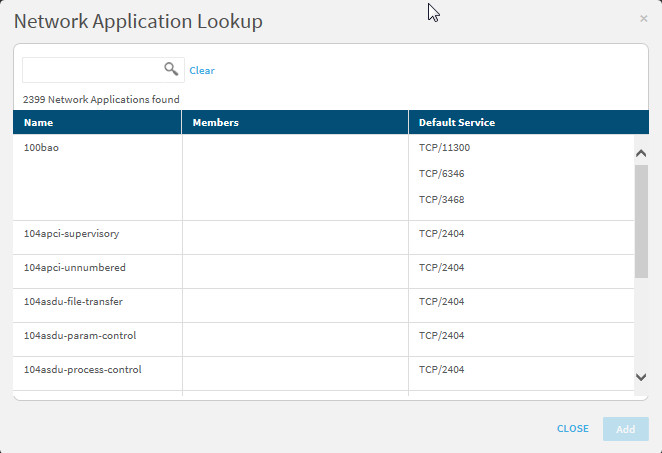Sort by the Name column header
This screenshot has width=662, height=453.
(39, 122)
